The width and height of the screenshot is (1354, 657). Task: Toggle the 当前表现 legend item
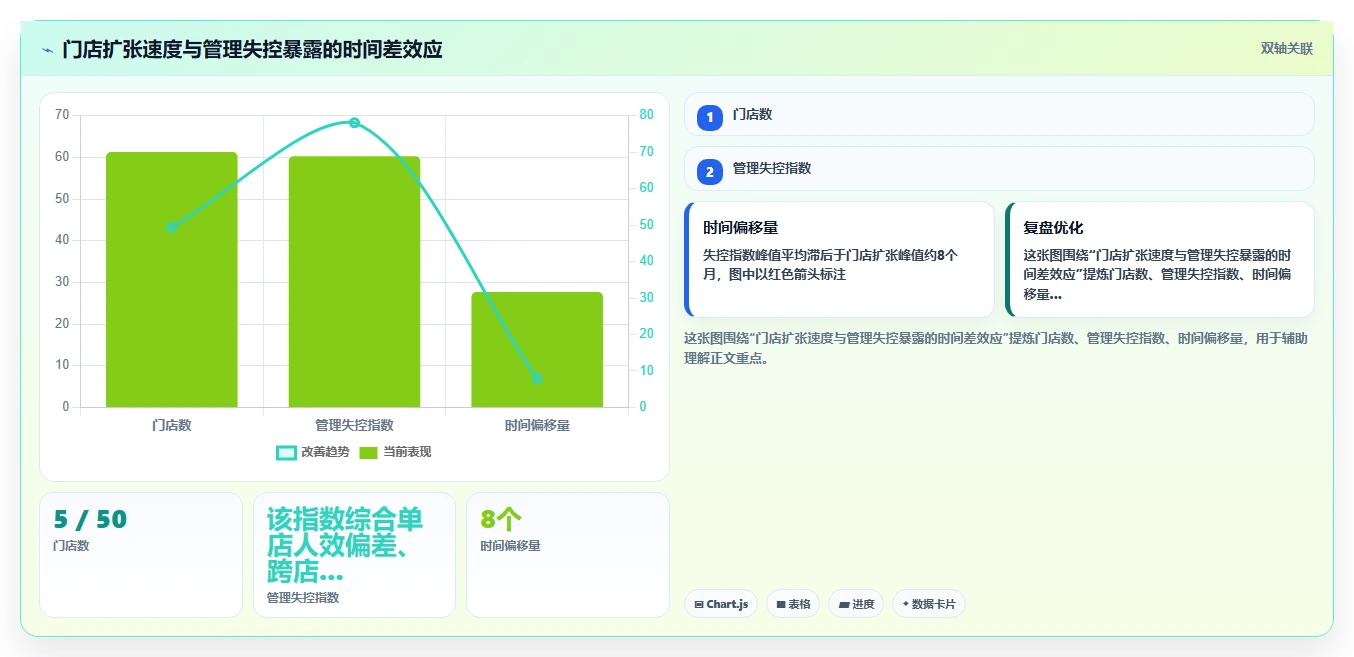click(x=395, y=452)
